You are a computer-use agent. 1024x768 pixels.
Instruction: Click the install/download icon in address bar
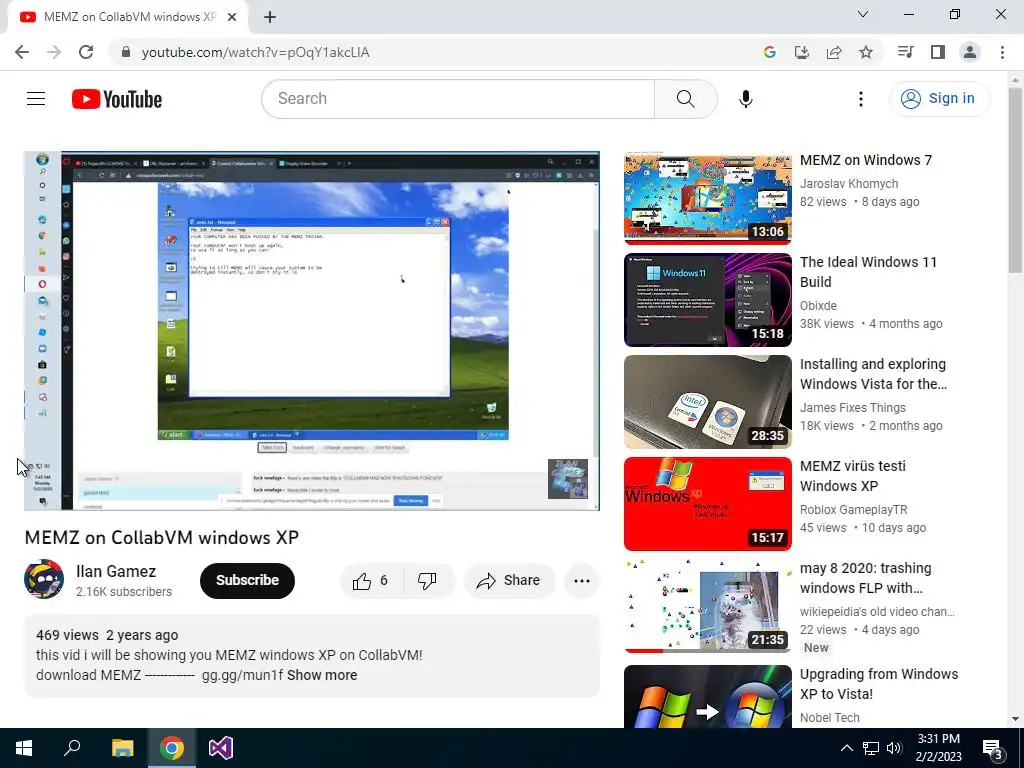coord(802,52)
